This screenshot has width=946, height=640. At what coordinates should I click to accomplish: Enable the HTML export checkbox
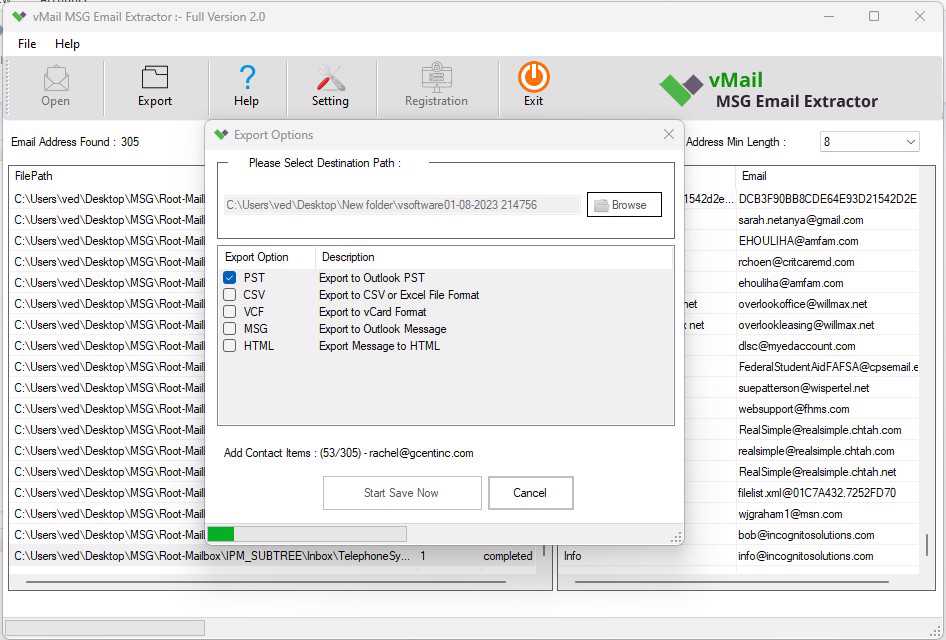click(229, 346)
